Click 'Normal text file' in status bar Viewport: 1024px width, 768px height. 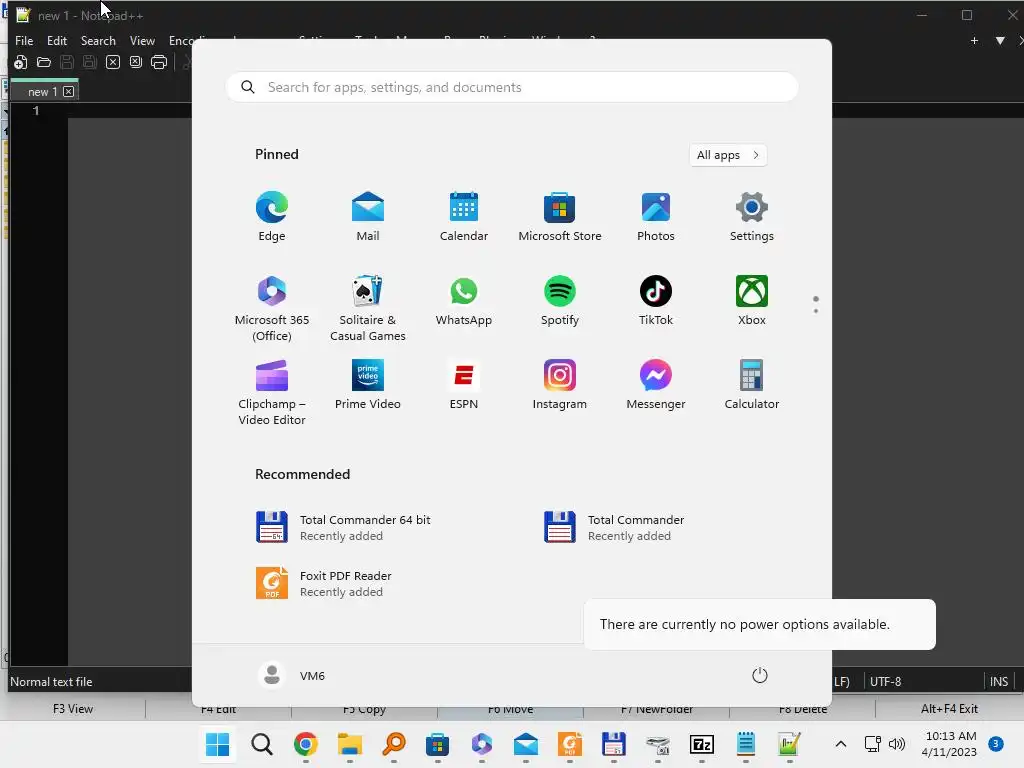pos(51,681)
